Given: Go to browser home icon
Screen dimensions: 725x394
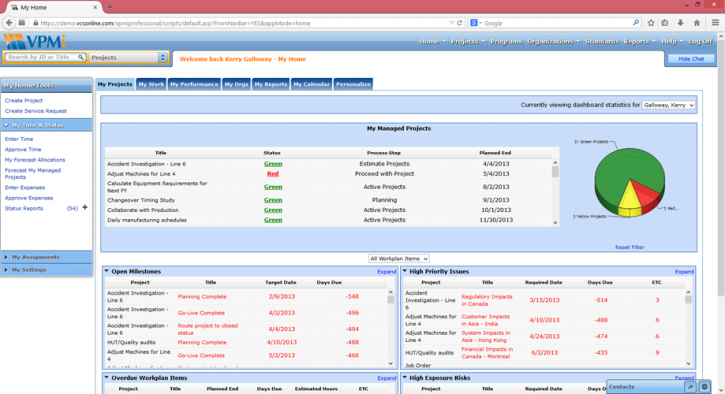Looking at the screenshot, I should [697, 23].
